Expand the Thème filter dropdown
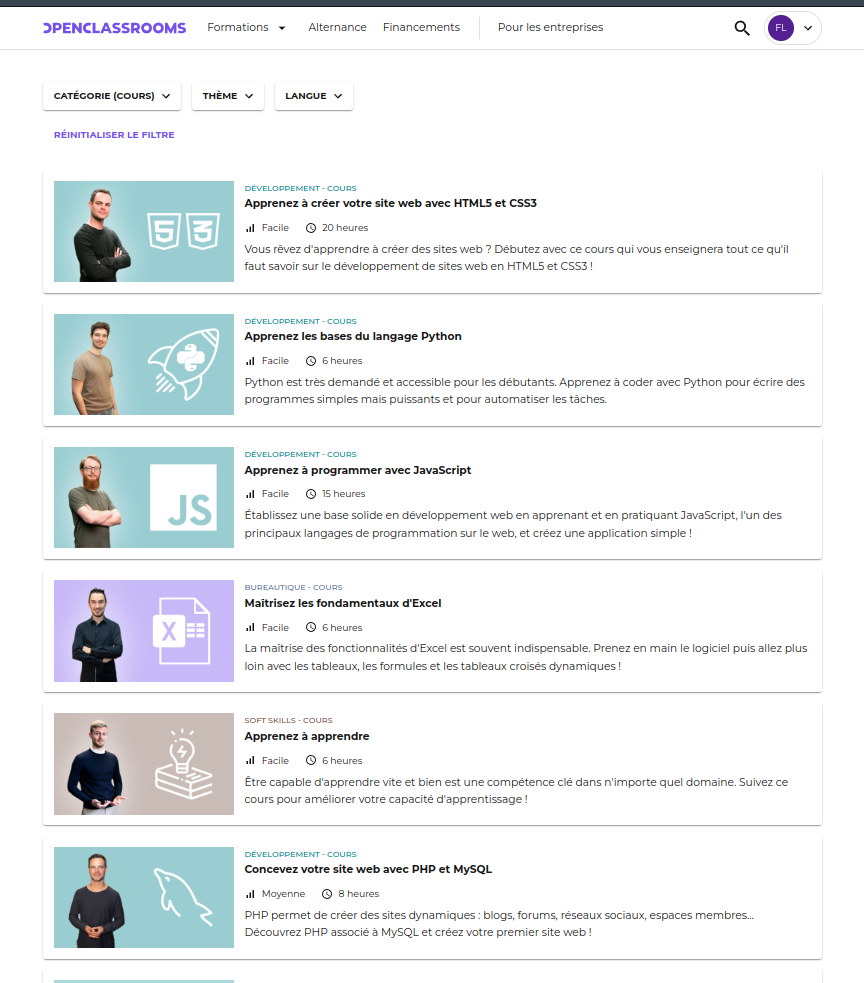The width and height of the screenshot is (864, 983). pos(228,96)
